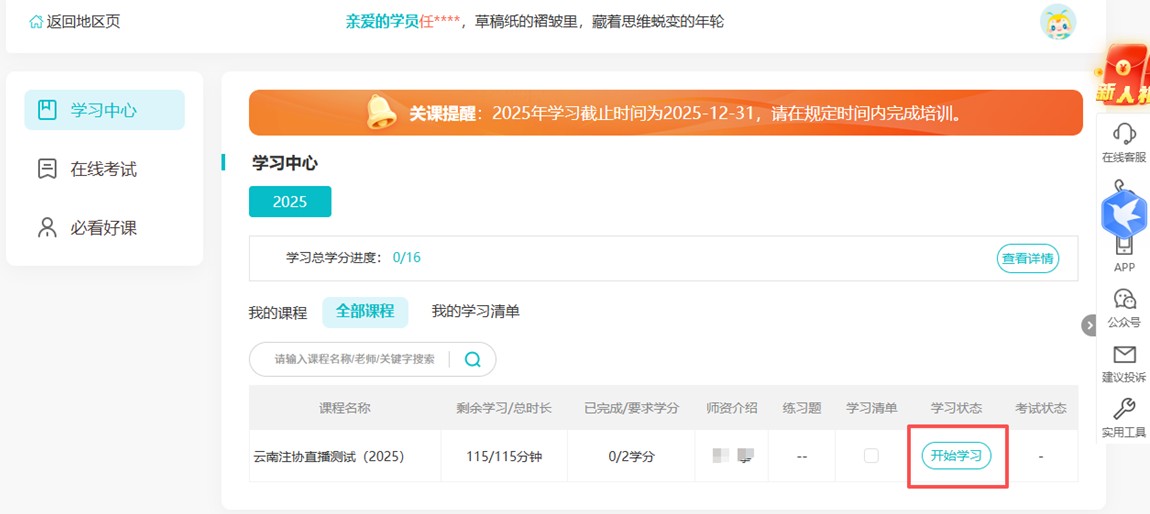1150x514 pixels.
Task: Click the 课程名称 column header
Action: coord(345,408)
